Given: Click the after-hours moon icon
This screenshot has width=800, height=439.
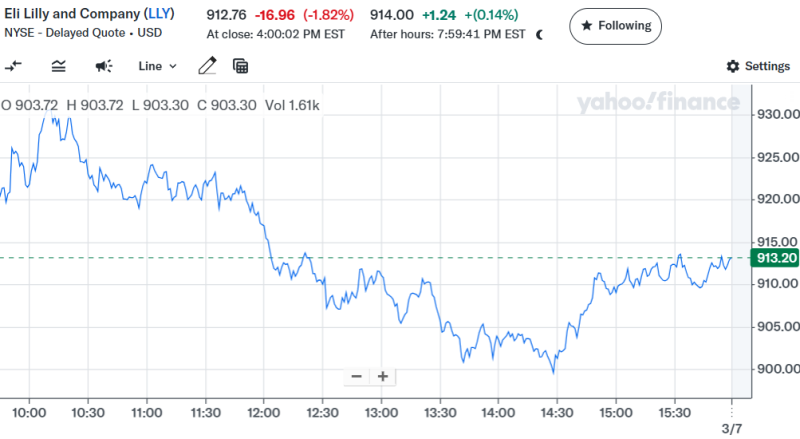Looking at the screenshot, I should click(x=540, y=34).
